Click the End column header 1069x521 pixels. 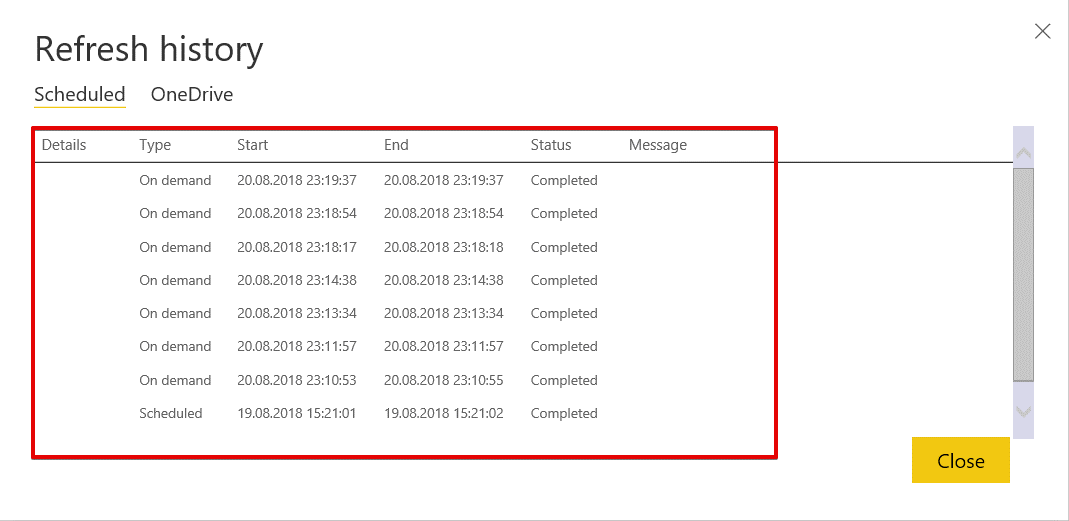point(396,145)
